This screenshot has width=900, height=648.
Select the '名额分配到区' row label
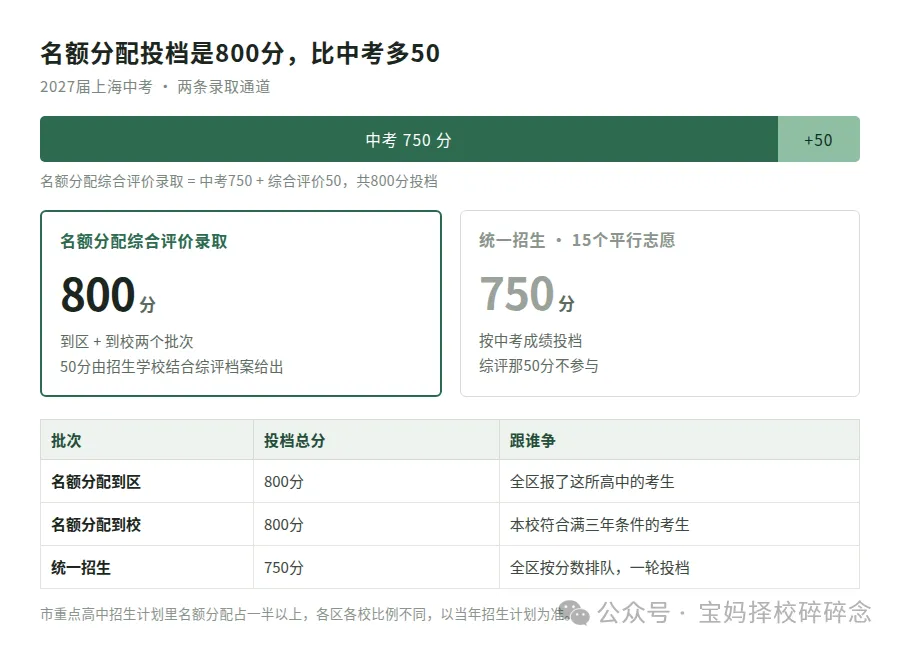(x=96, y=482)
